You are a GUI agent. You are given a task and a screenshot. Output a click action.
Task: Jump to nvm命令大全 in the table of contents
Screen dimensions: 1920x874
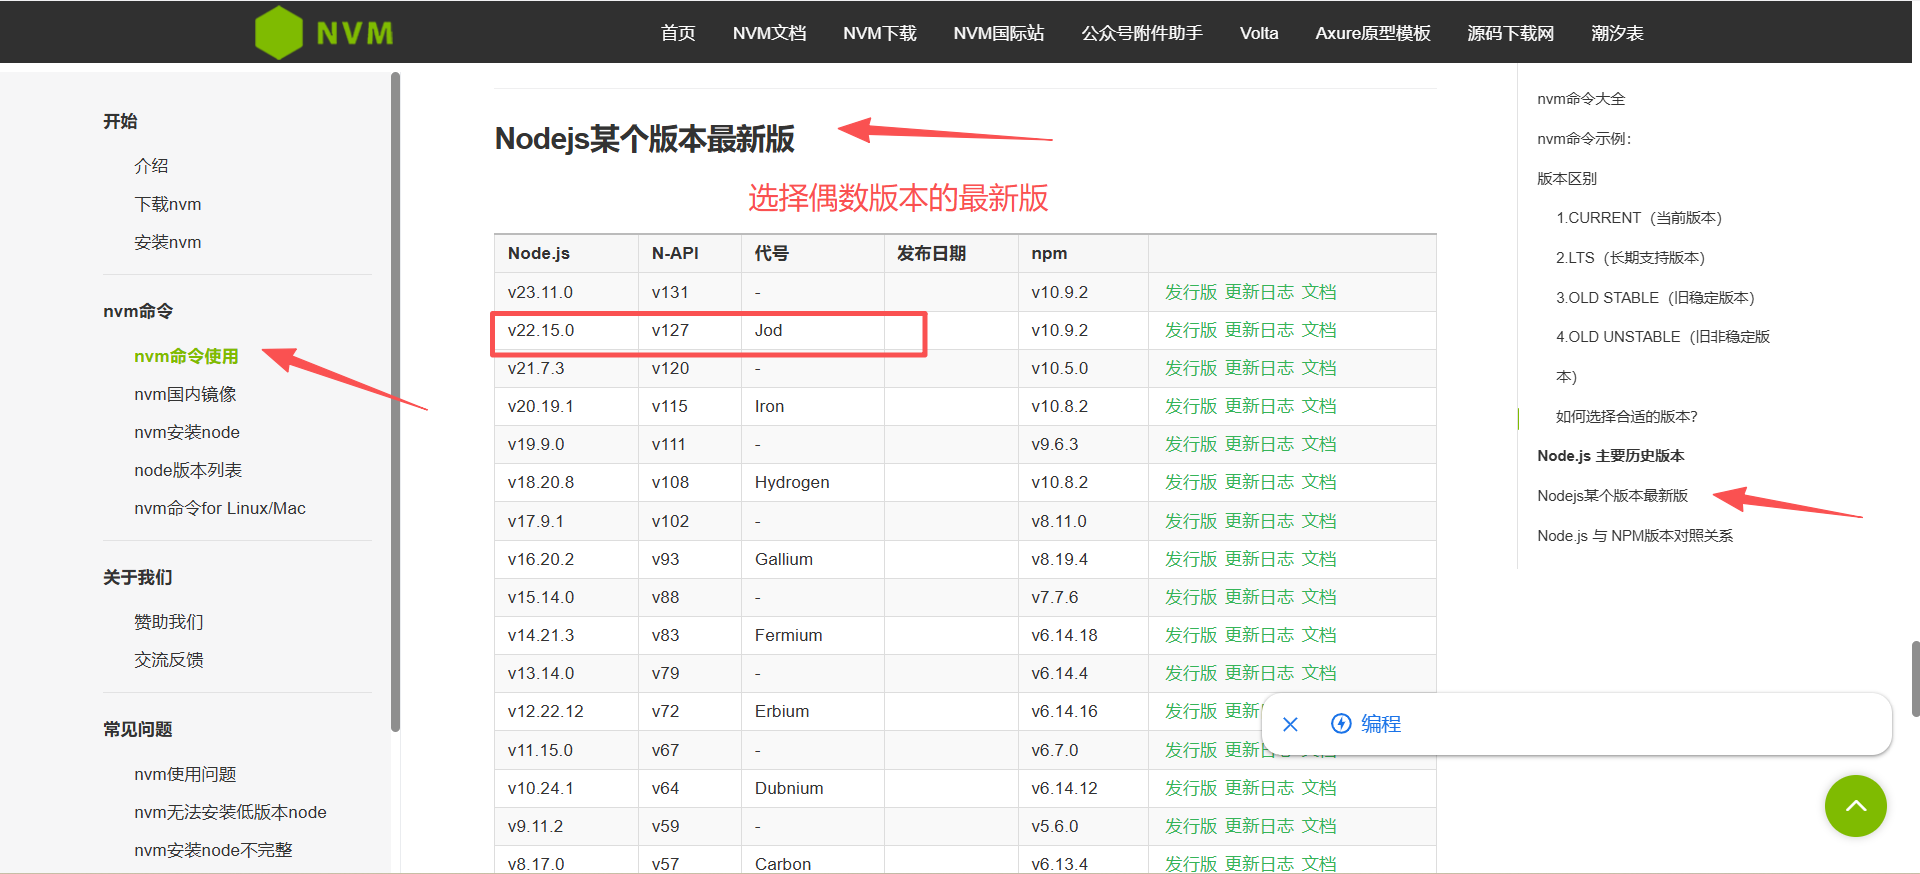click(1581, 99)
